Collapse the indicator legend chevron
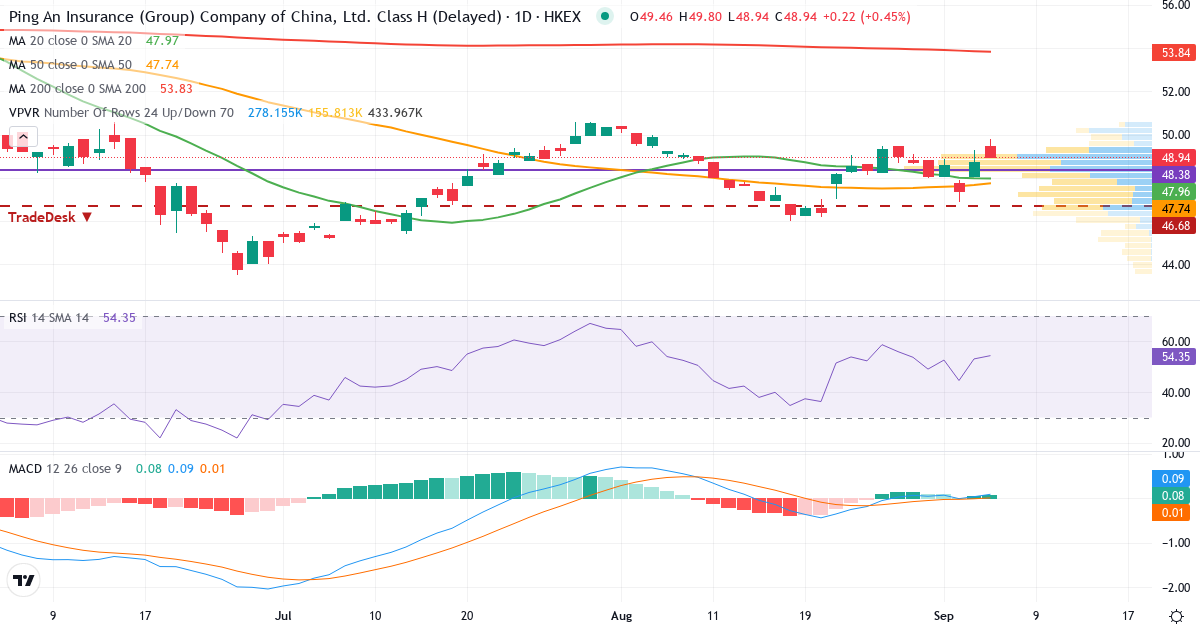 coord(24,138)
